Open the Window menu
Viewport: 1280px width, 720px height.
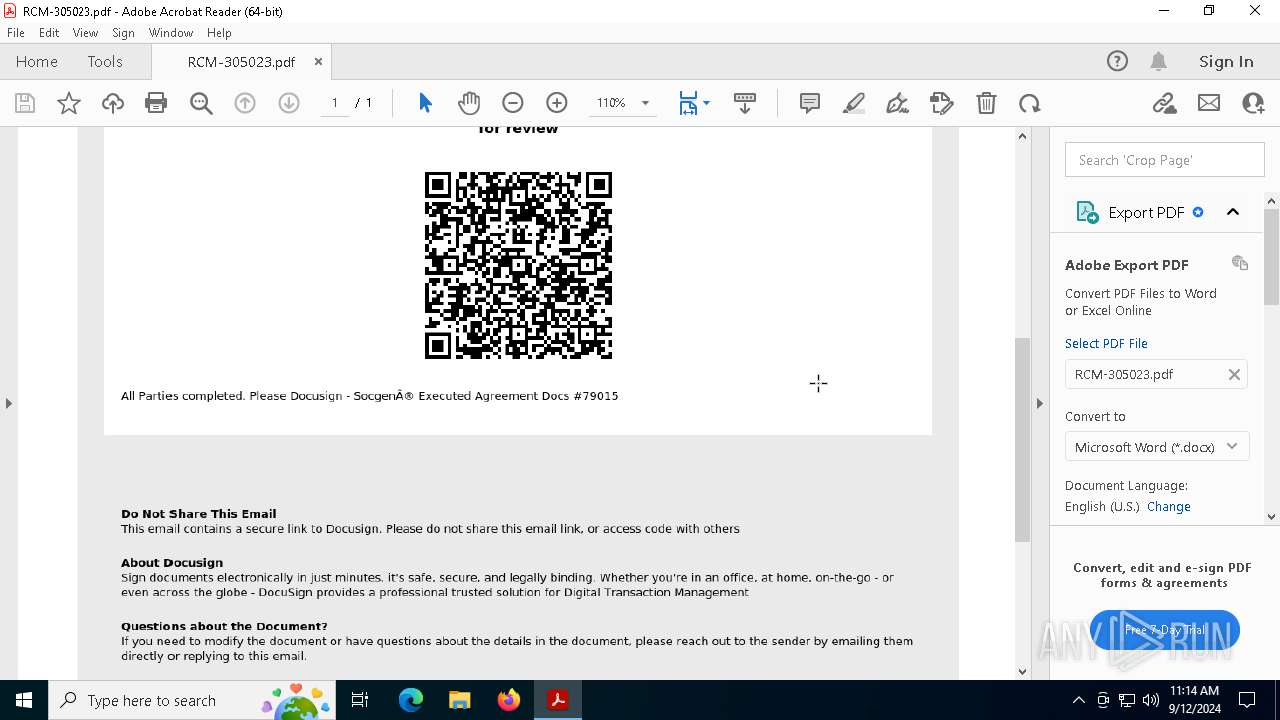click(x=171, y=33)
